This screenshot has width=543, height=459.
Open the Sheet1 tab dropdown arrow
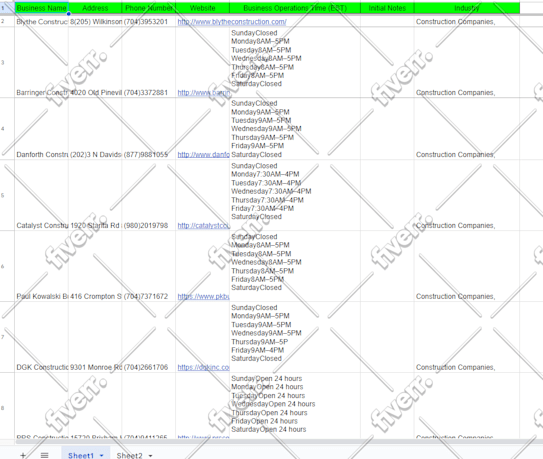click(x=101, y=456)
